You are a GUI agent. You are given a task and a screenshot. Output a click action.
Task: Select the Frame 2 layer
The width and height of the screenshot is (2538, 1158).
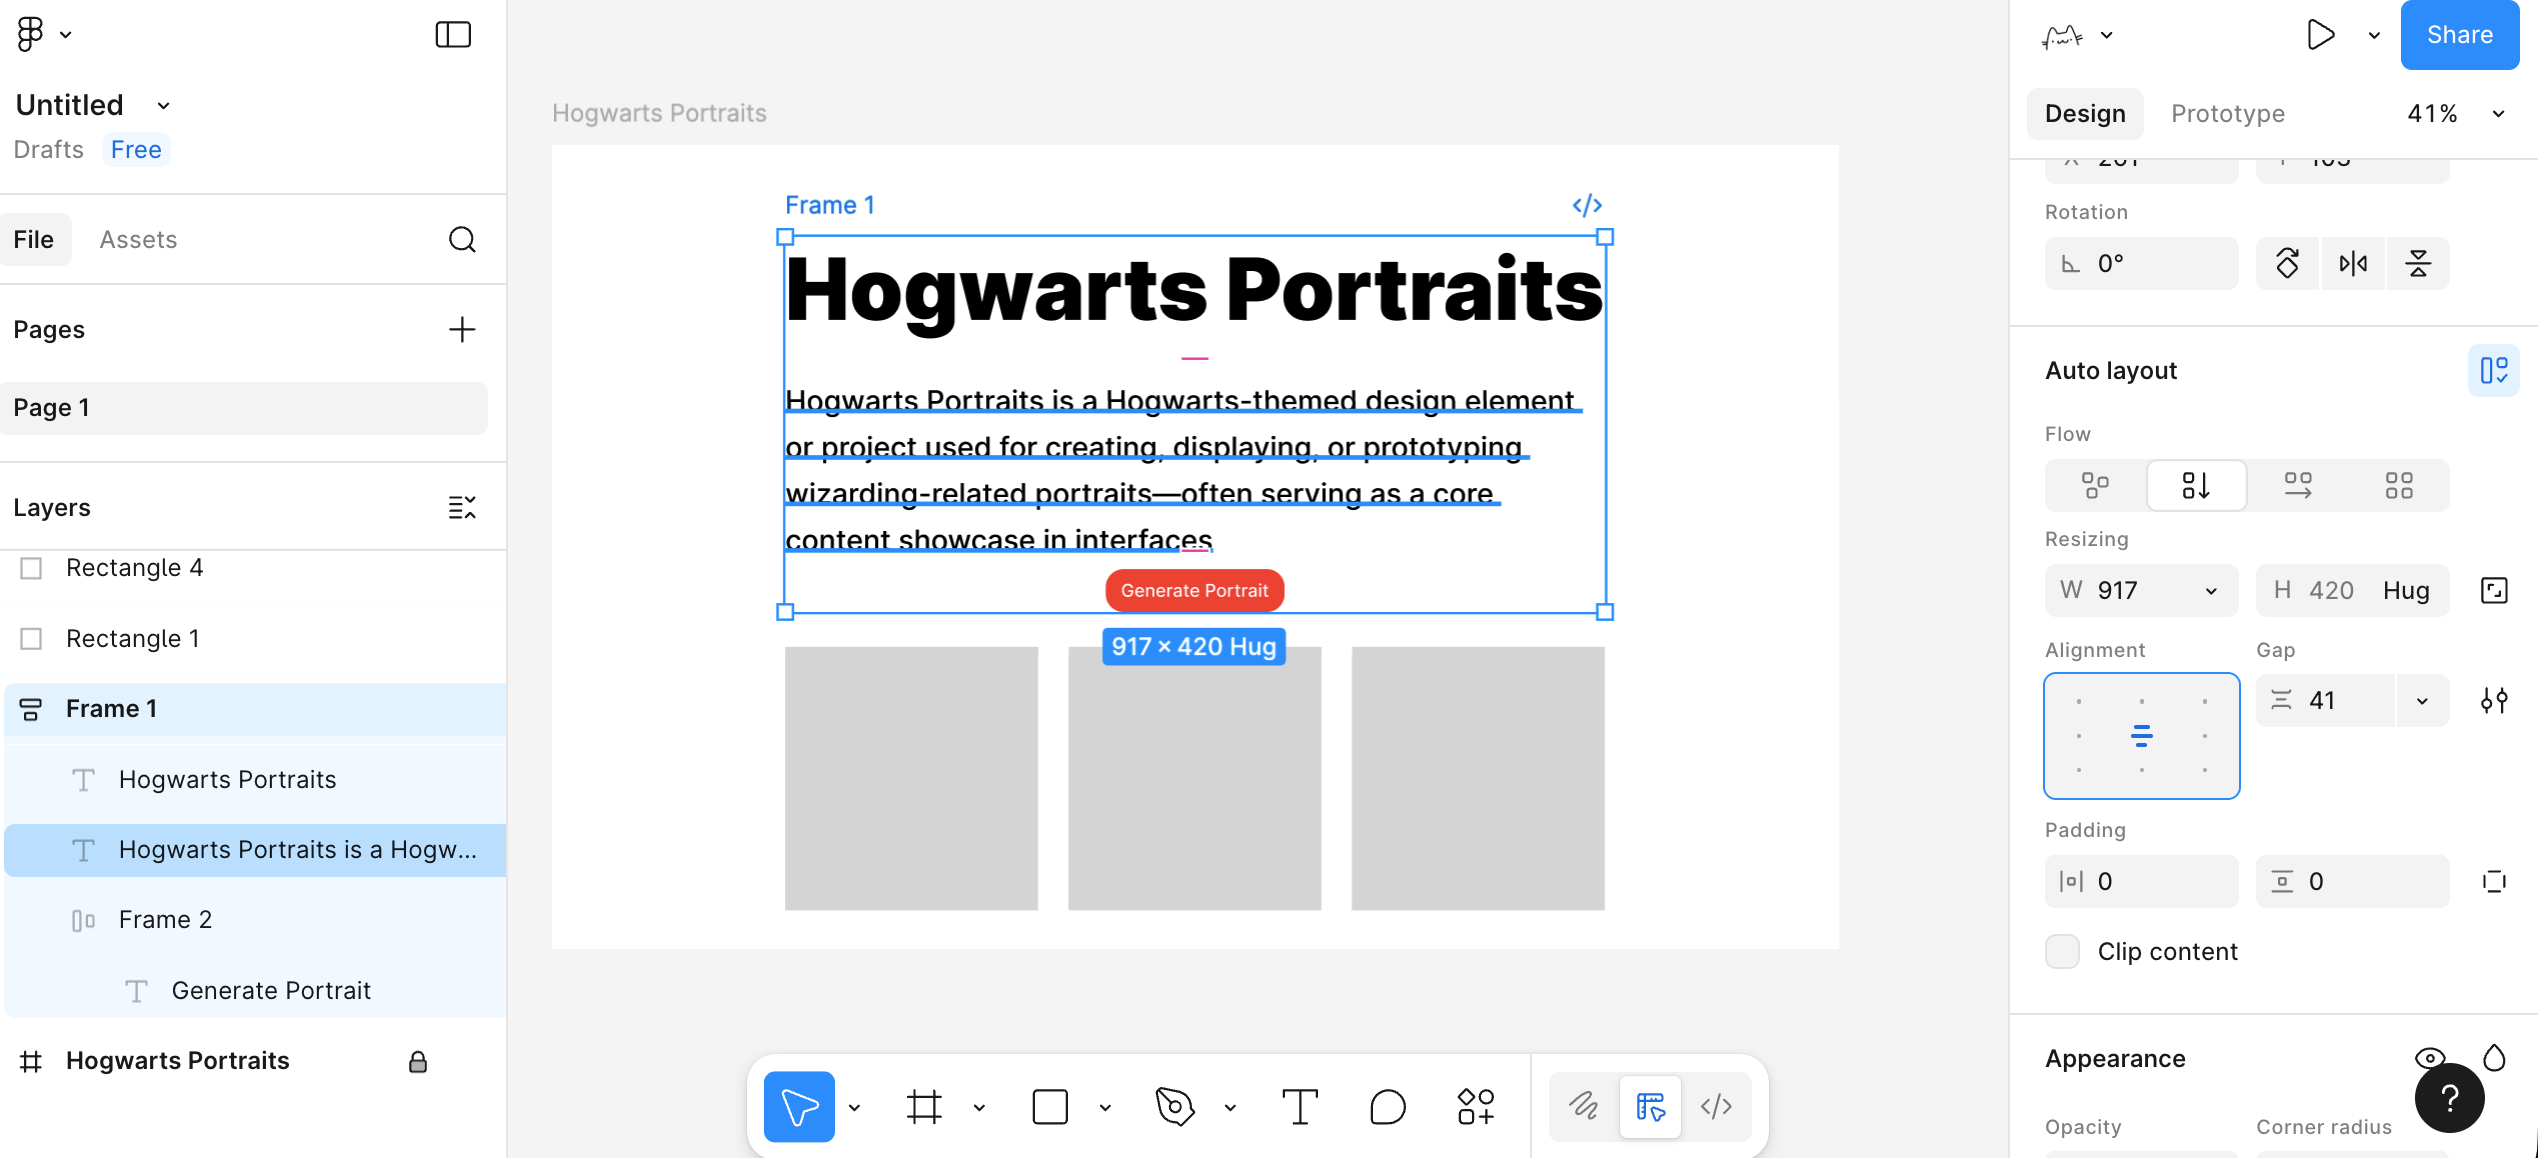(165, 919)
